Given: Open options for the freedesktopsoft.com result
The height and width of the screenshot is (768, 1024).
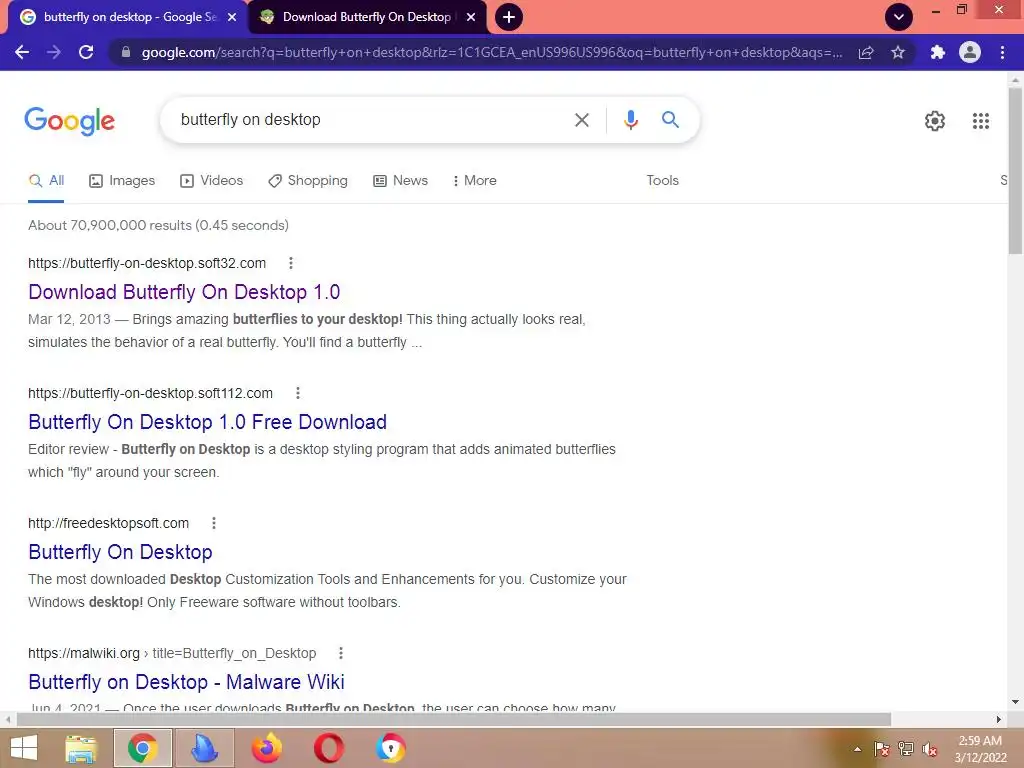Looking at the screenshot, I should click(214, 523).
